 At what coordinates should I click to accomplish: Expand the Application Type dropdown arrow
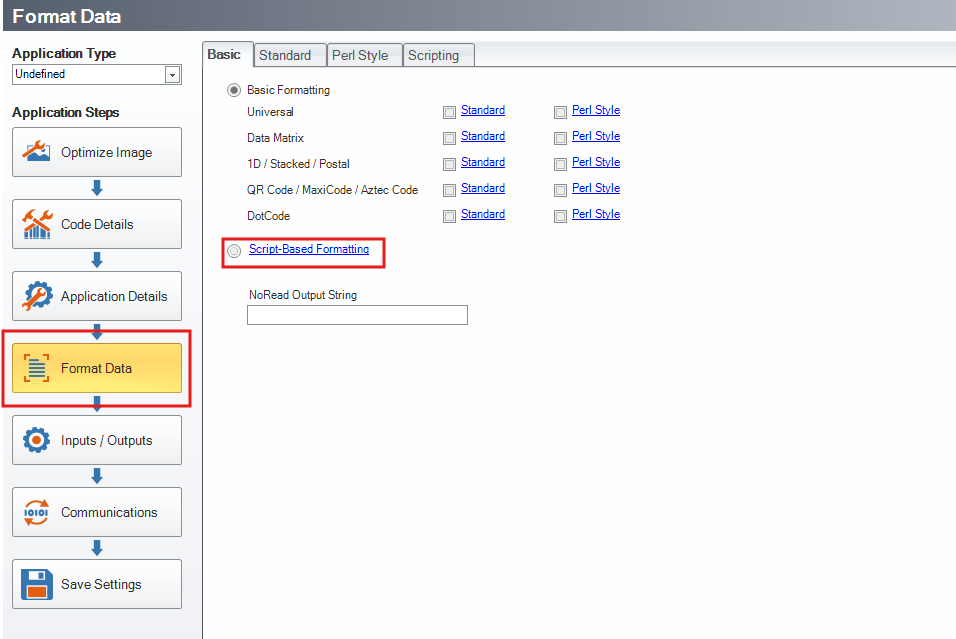pyautogui.click(x=173, y=74)
